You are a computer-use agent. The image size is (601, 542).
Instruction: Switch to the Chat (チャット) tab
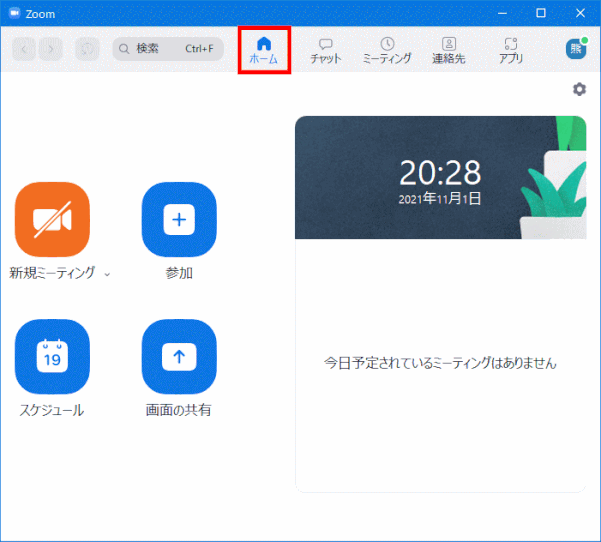pos(326,50)
